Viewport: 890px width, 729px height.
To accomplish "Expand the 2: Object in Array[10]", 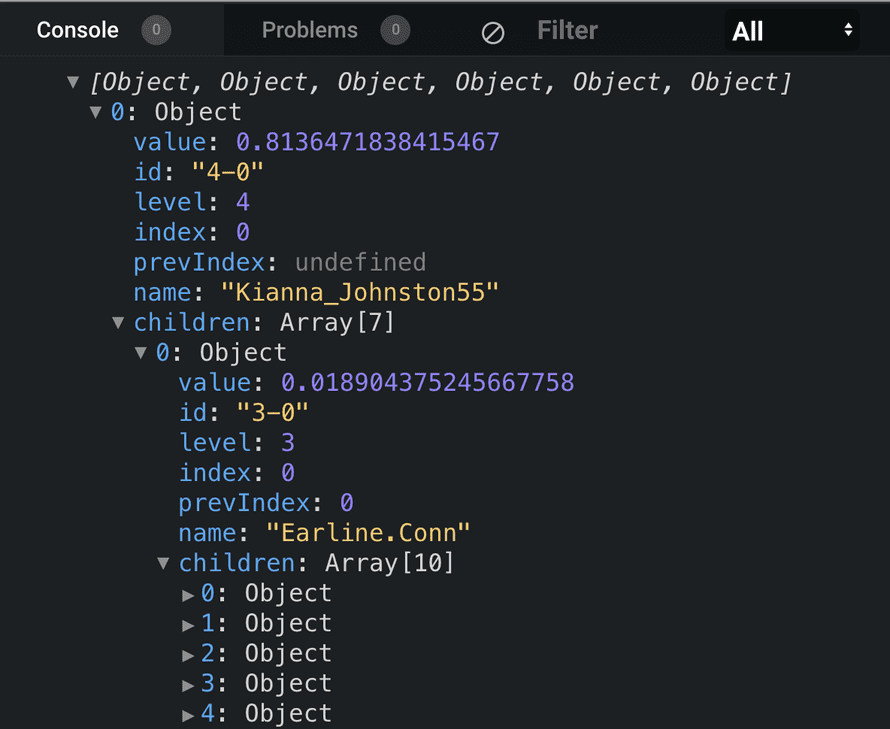I will click(187, 654).
